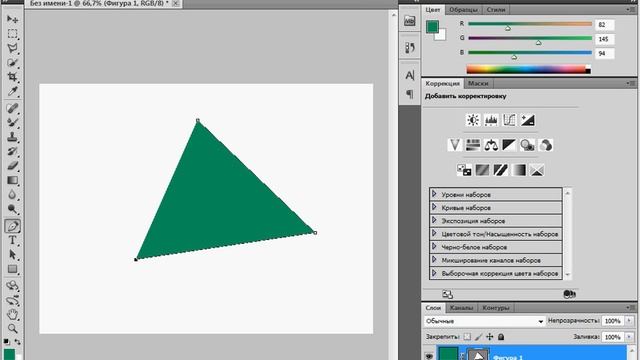640x360 pixels.
Task: Select the Move tool
Action: point(12,19)
